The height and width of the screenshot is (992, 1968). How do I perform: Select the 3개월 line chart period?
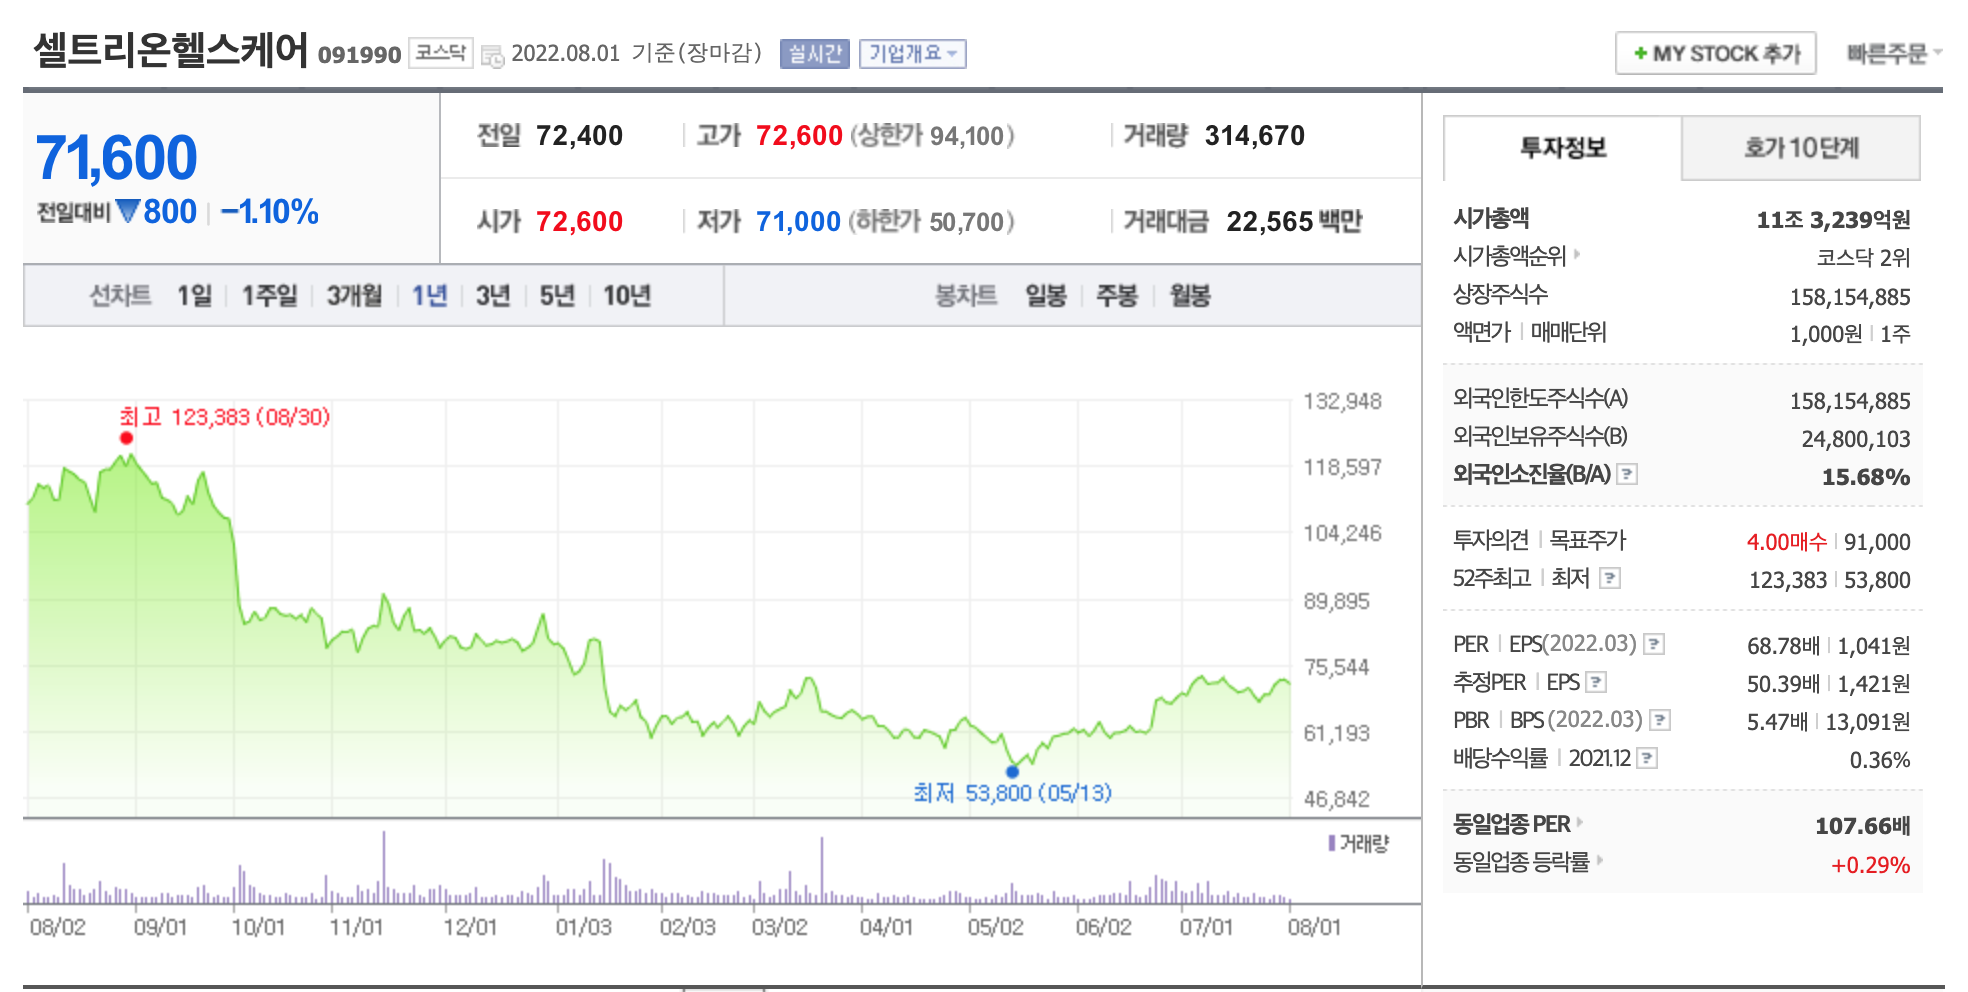[355, 296]
